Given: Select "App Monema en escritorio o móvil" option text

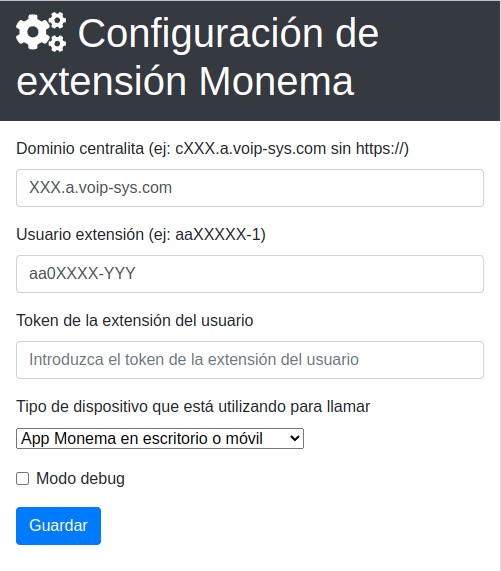Looking at the screenshot, I should [142, 438].
